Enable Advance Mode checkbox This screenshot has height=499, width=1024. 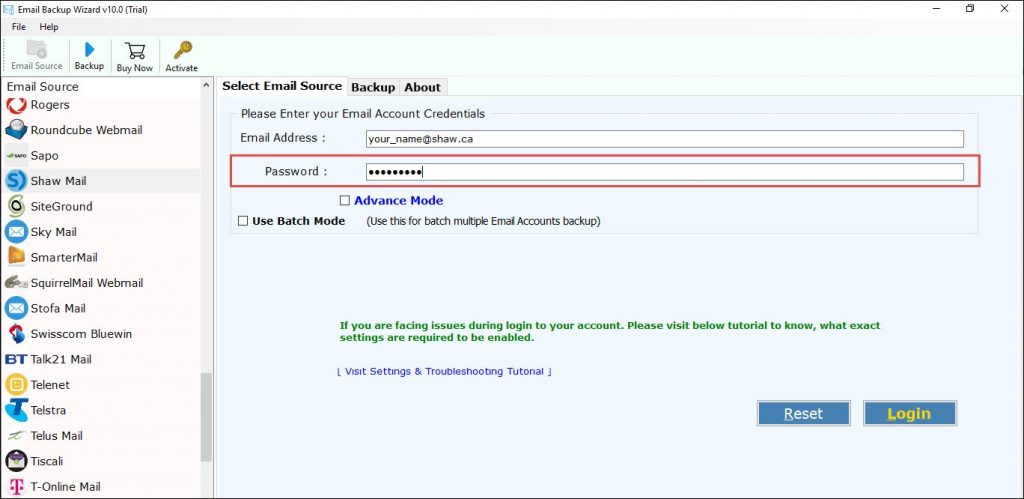pos(345,200)
